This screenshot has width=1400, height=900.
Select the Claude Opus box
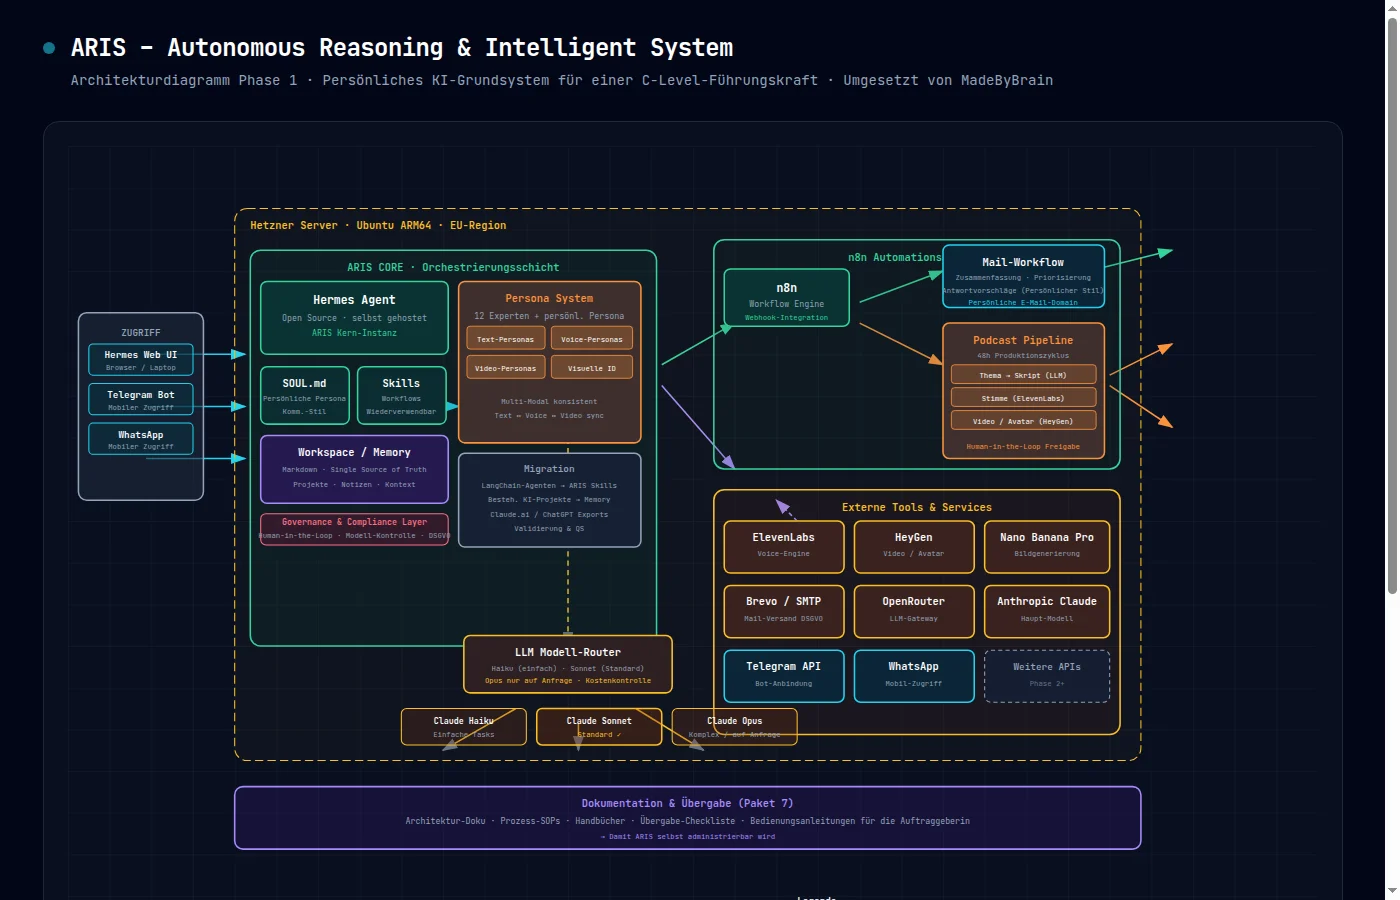pos(735,727)
